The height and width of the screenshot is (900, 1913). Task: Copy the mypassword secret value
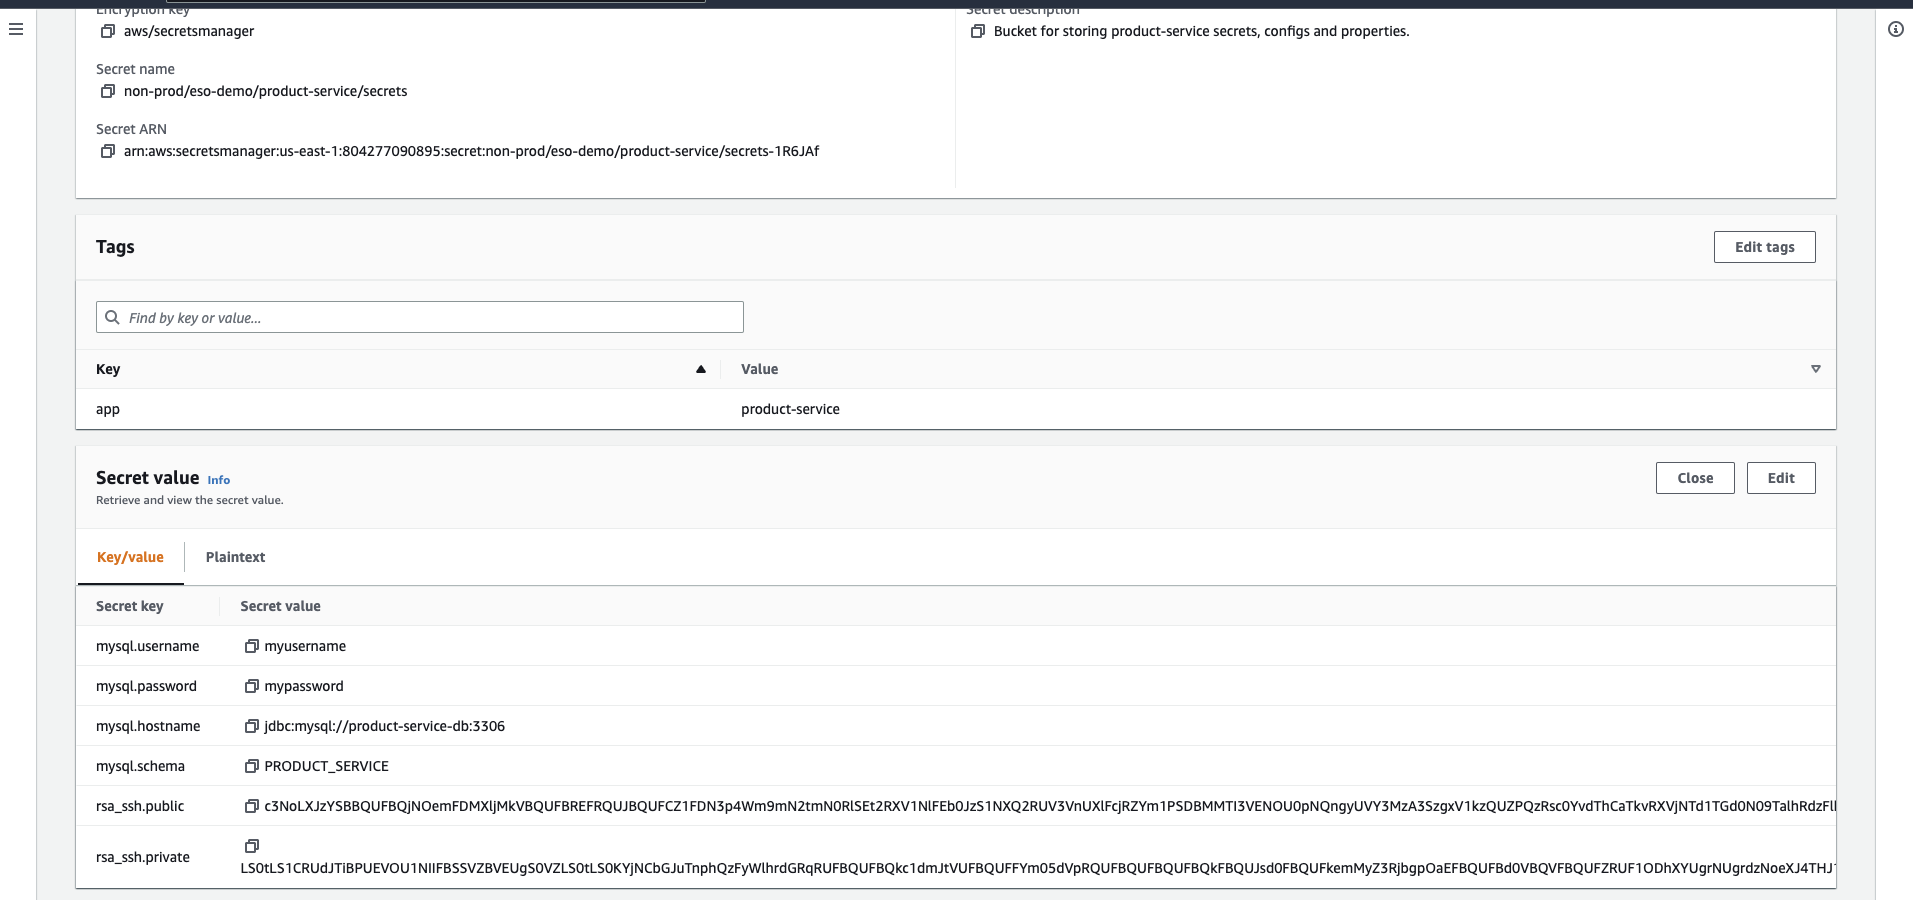click(x=252, y=687)
